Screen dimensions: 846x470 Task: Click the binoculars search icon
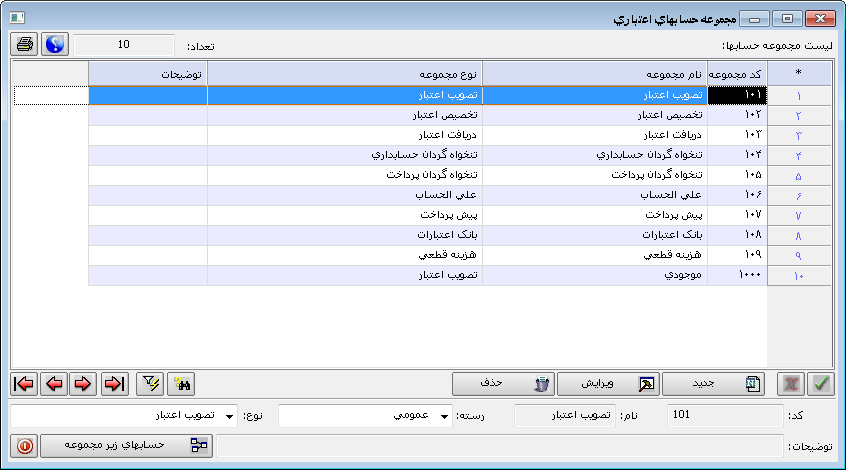coord(182,384)
